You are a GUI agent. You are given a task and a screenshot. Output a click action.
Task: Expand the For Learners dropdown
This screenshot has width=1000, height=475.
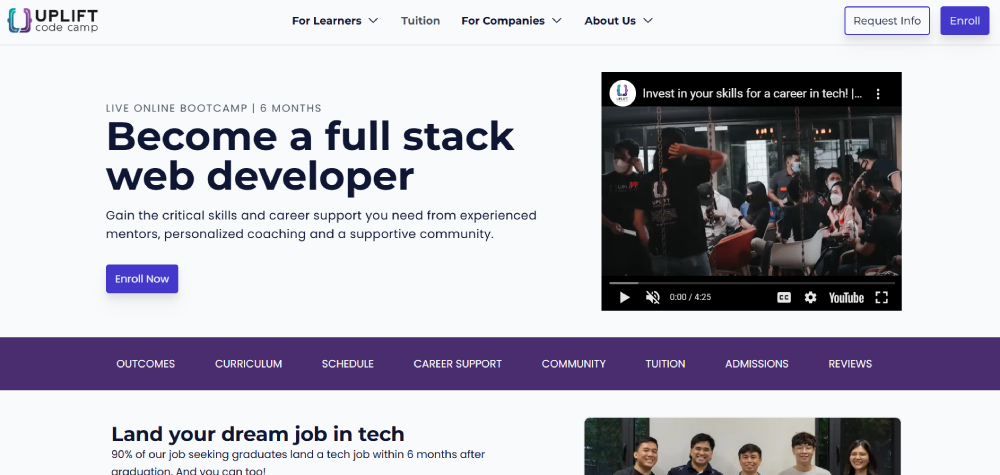335,21
